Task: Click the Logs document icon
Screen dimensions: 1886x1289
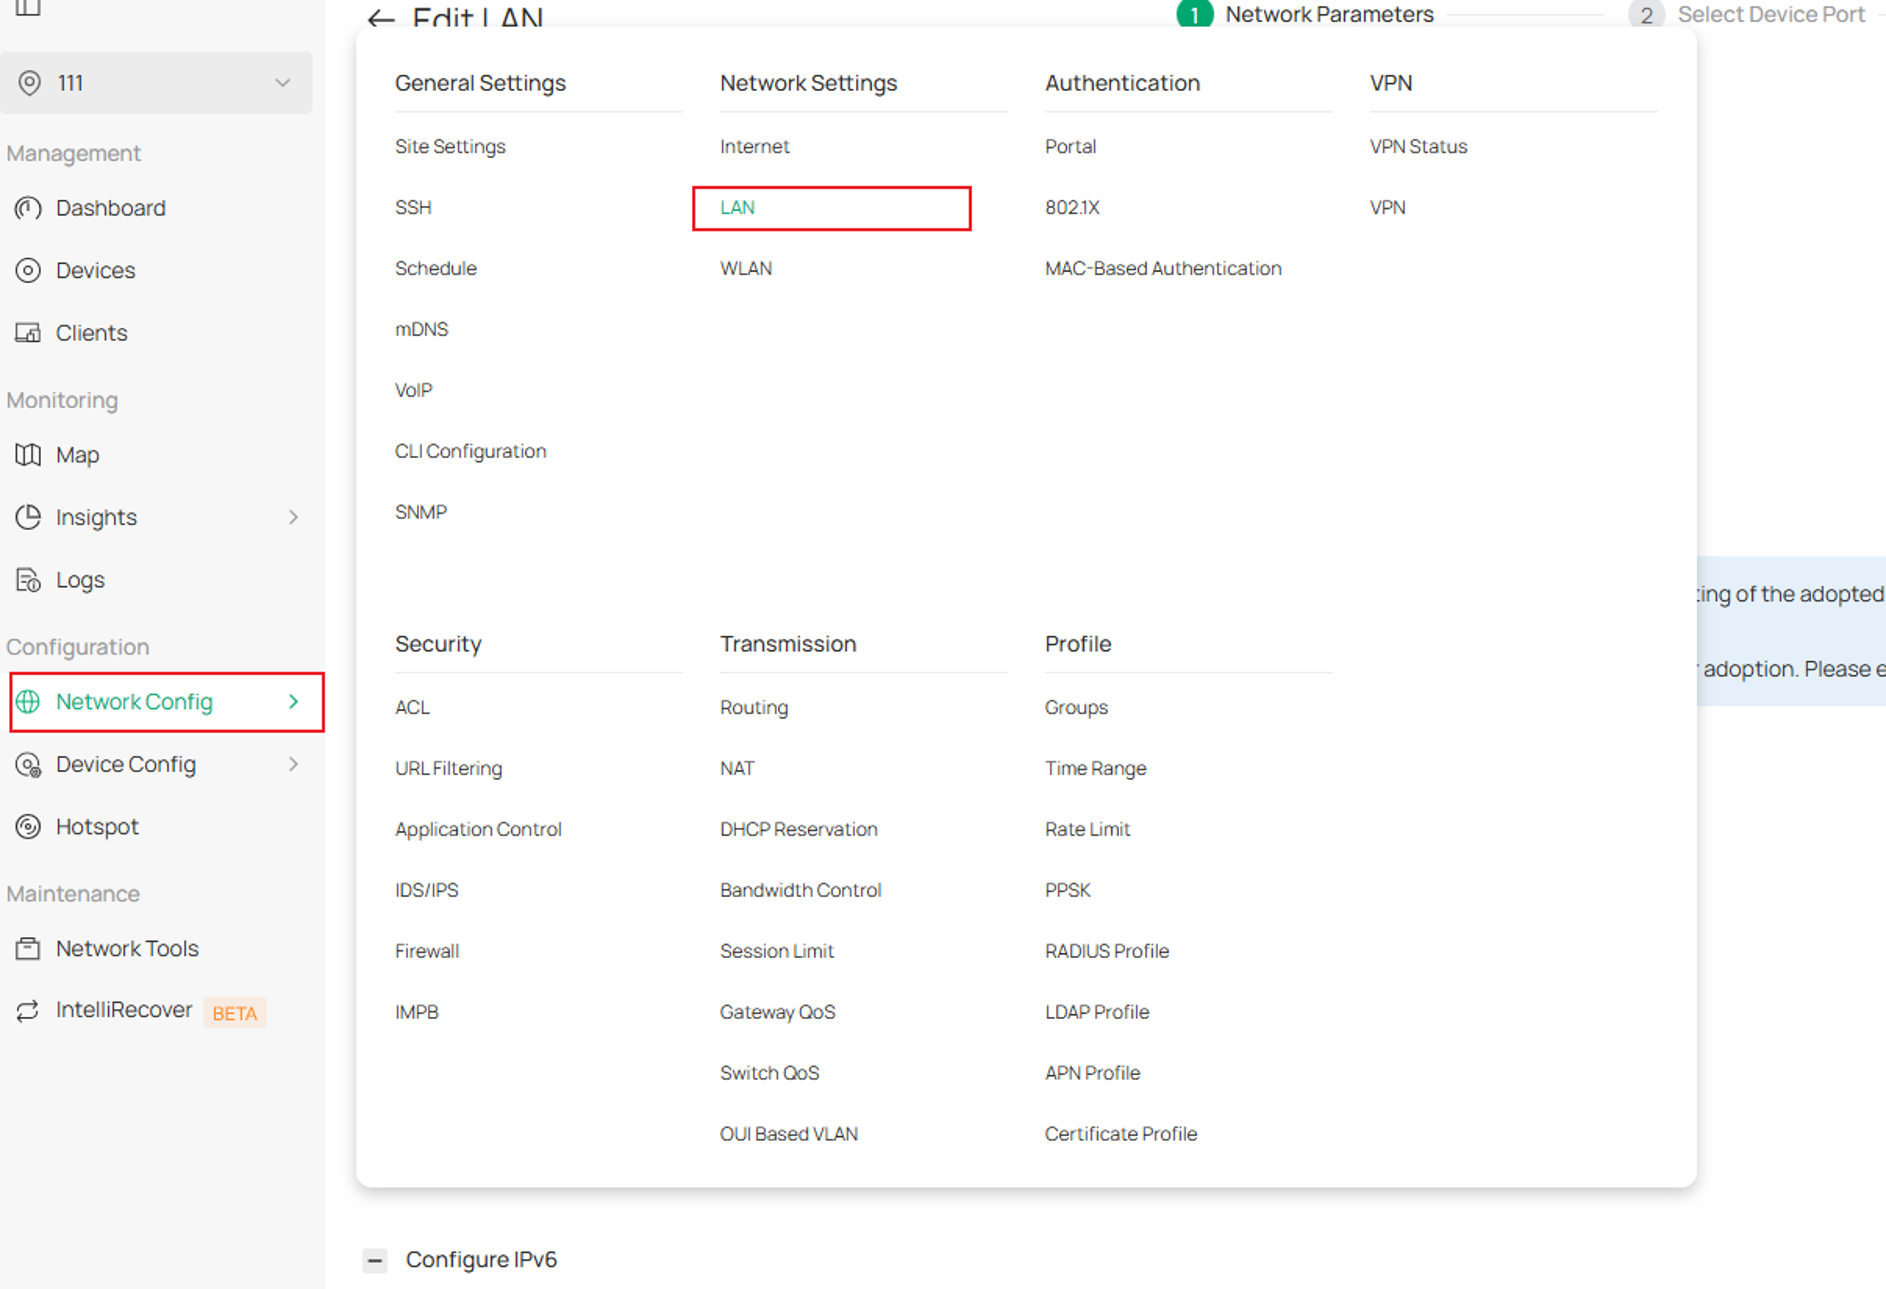Action: 28,580
